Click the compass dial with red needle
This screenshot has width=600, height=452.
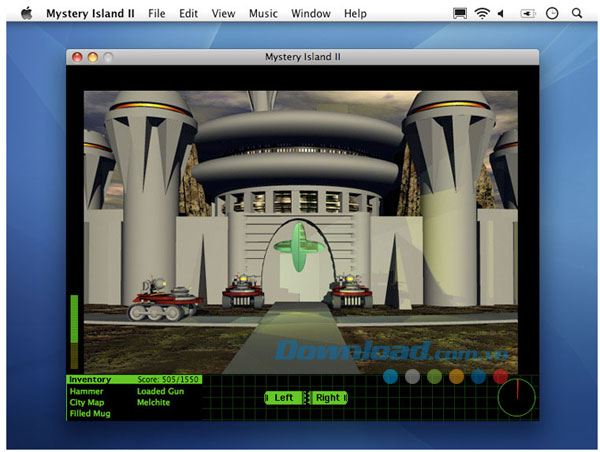pyautogui.click(x=517, y=397)
